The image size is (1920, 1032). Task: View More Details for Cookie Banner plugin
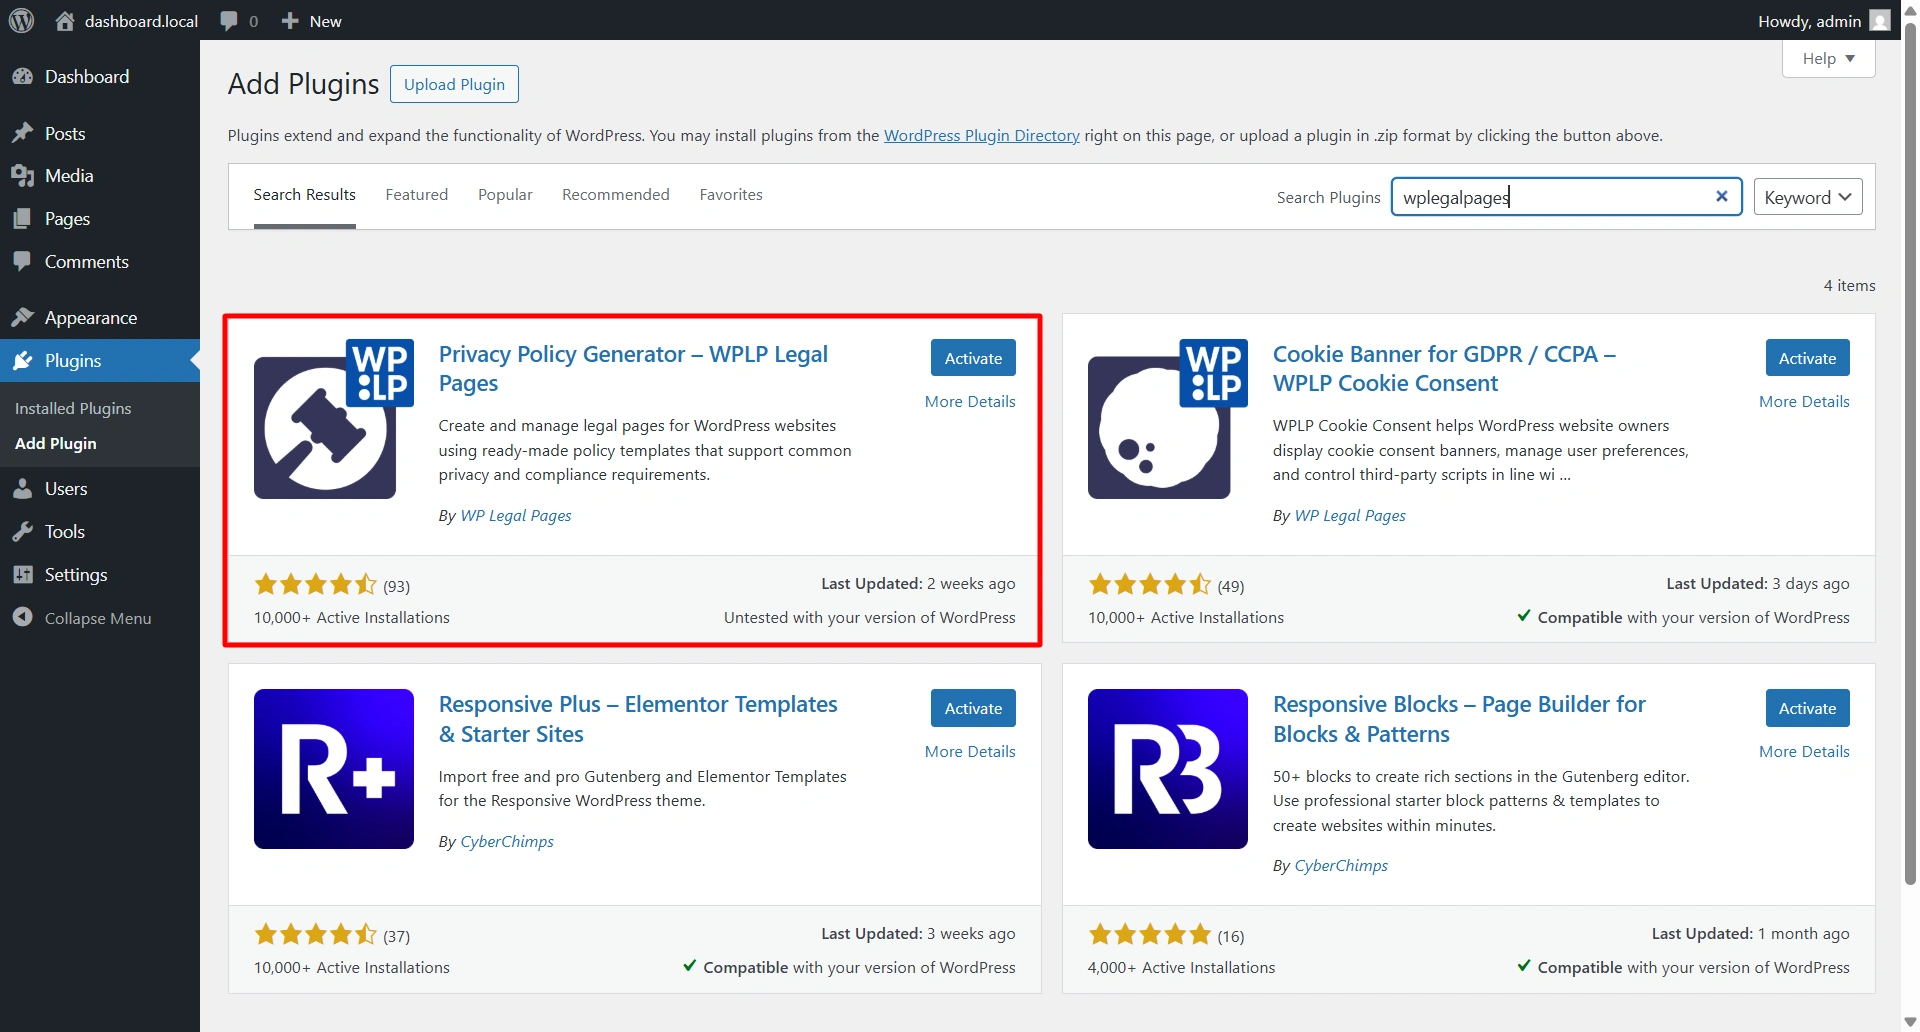click(1804, 401)
